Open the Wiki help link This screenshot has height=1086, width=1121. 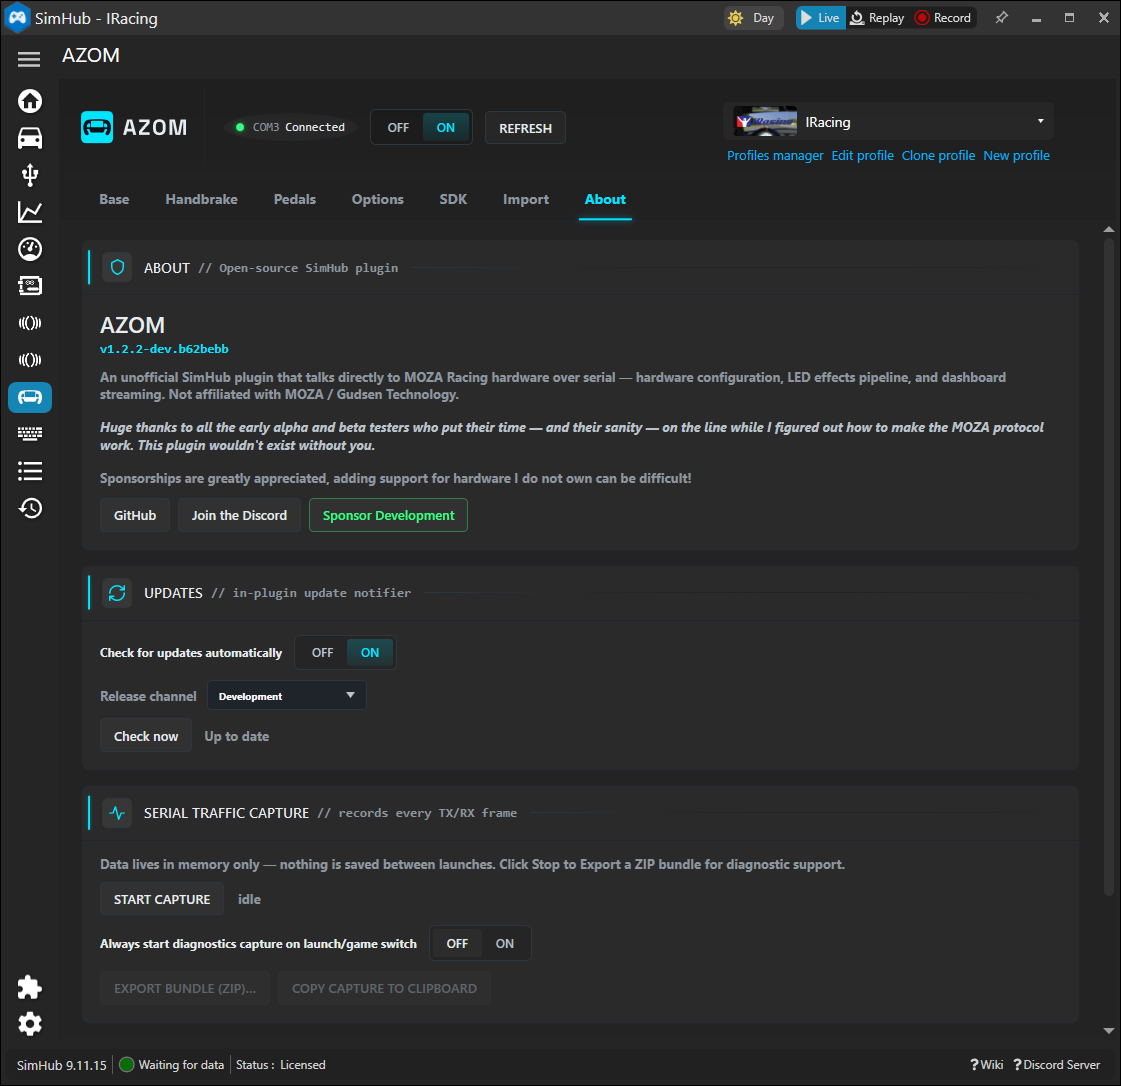987,1065
